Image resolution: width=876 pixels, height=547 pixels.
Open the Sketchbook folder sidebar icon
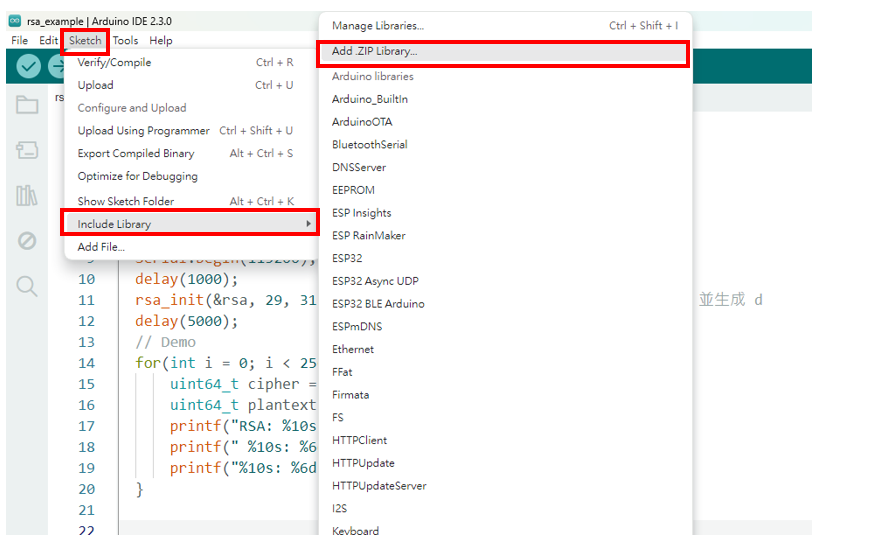pyautogui.click(x=27, y=105)
